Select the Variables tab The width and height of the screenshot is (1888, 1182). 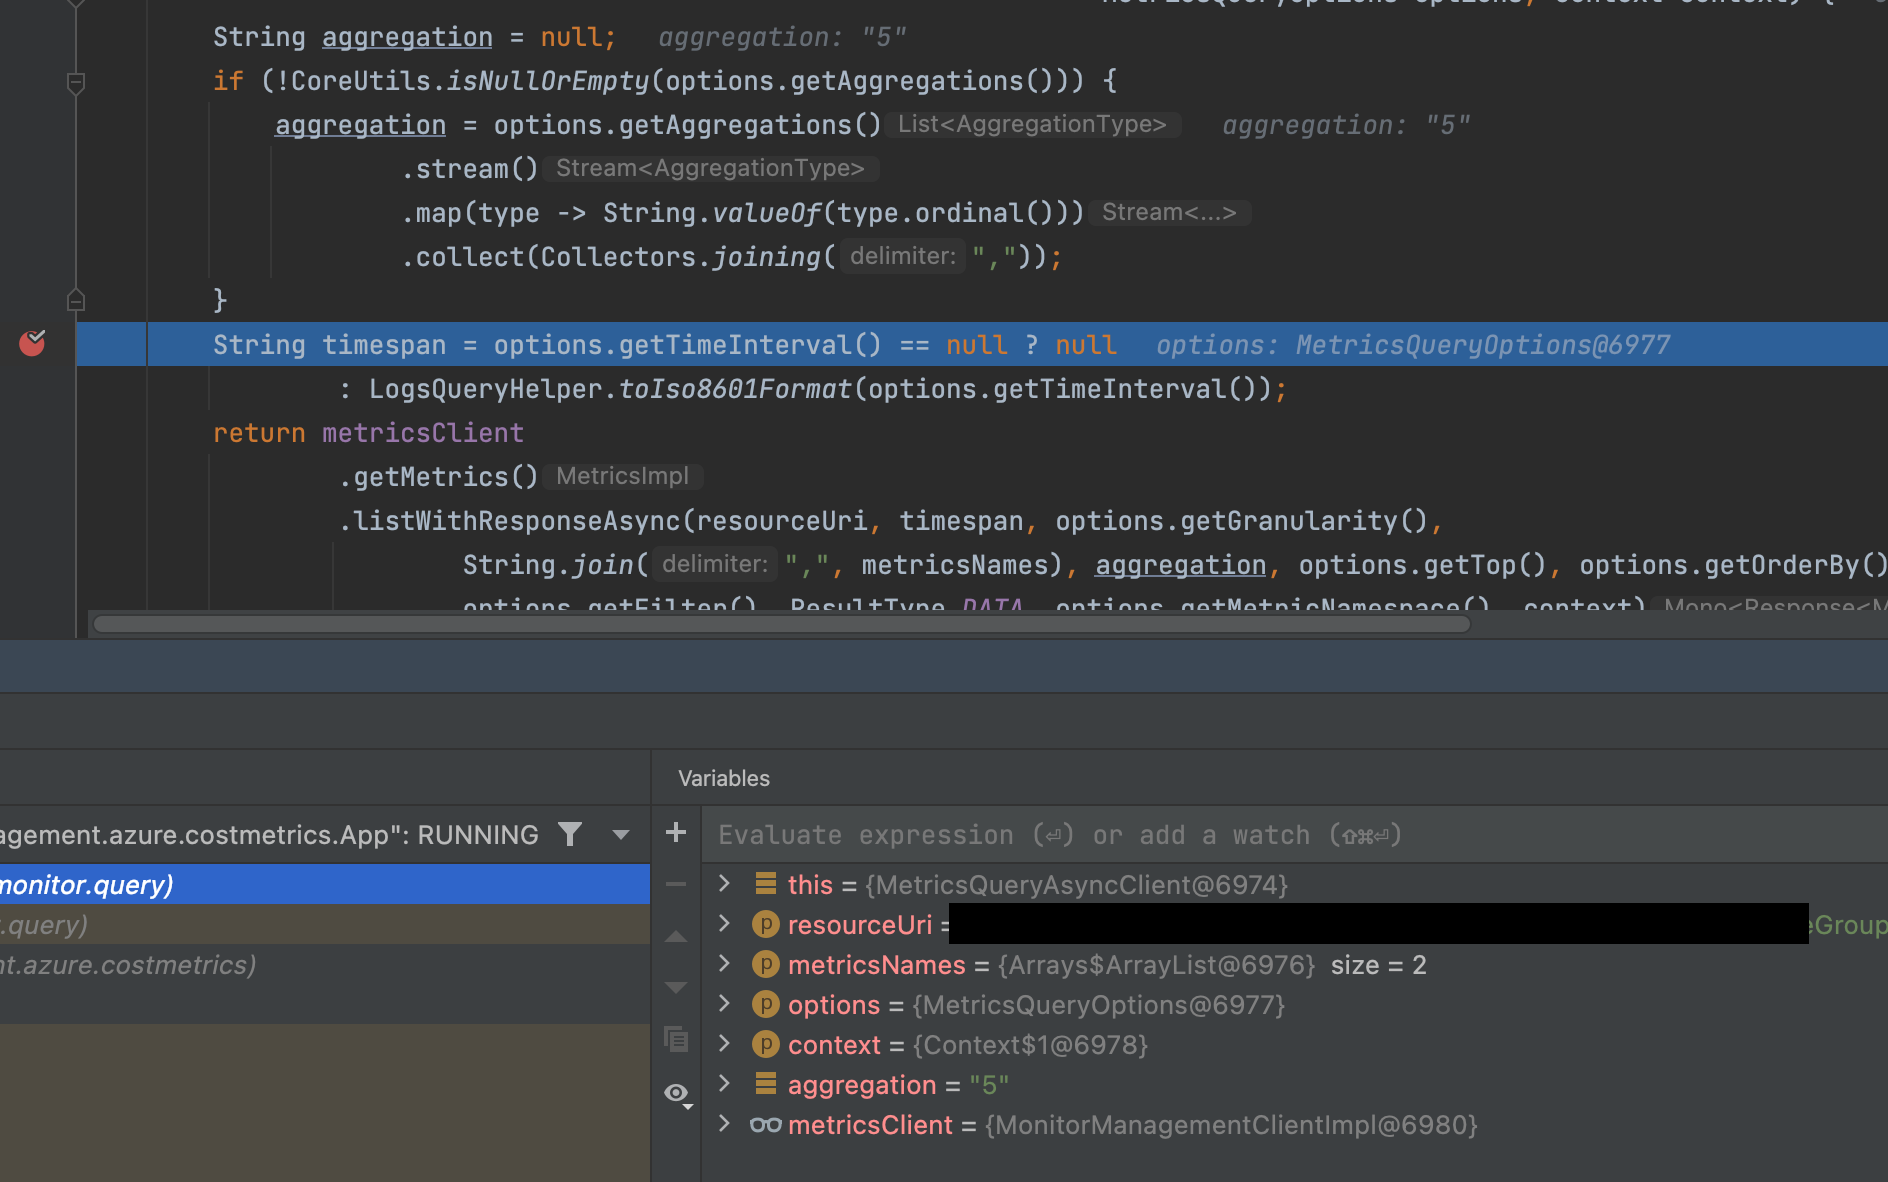coord(724,778)
